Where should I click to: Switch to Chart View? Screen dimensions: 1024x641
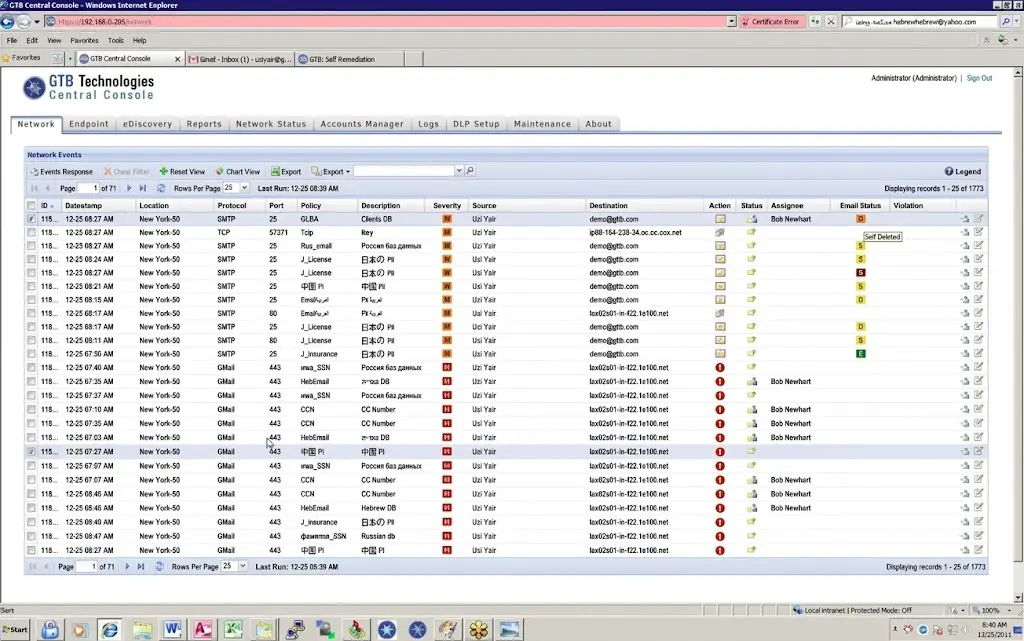[x=238, y=172]
